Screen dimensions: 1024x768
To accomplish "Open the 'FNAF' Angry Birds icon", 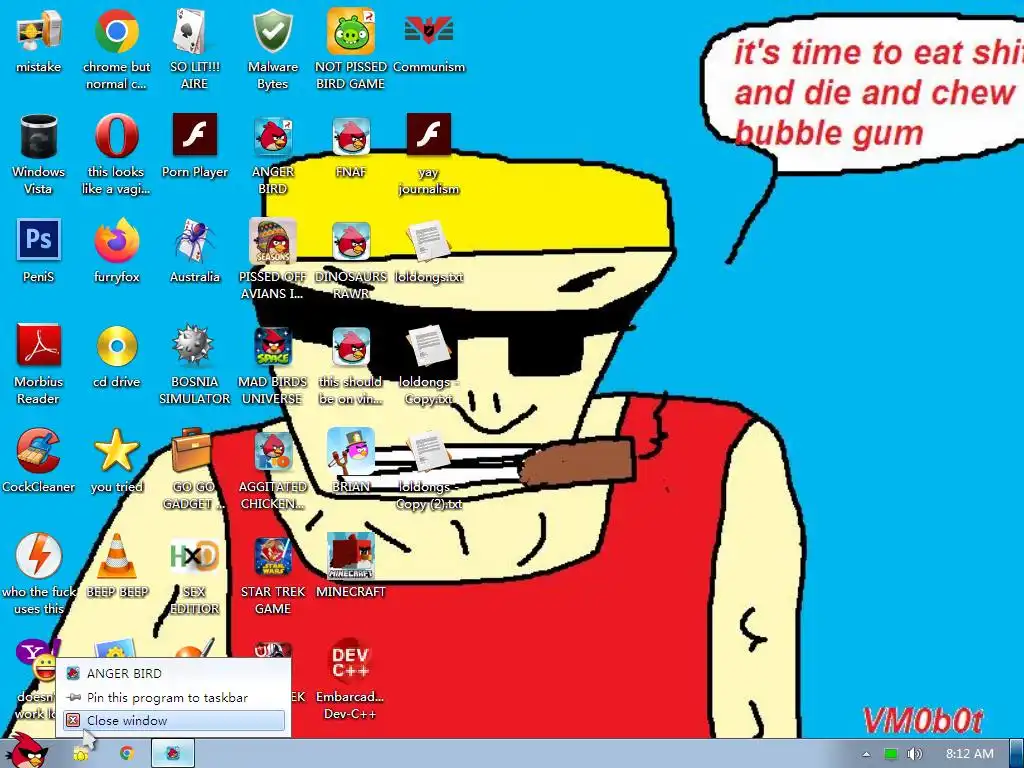I will pos(351,146).
